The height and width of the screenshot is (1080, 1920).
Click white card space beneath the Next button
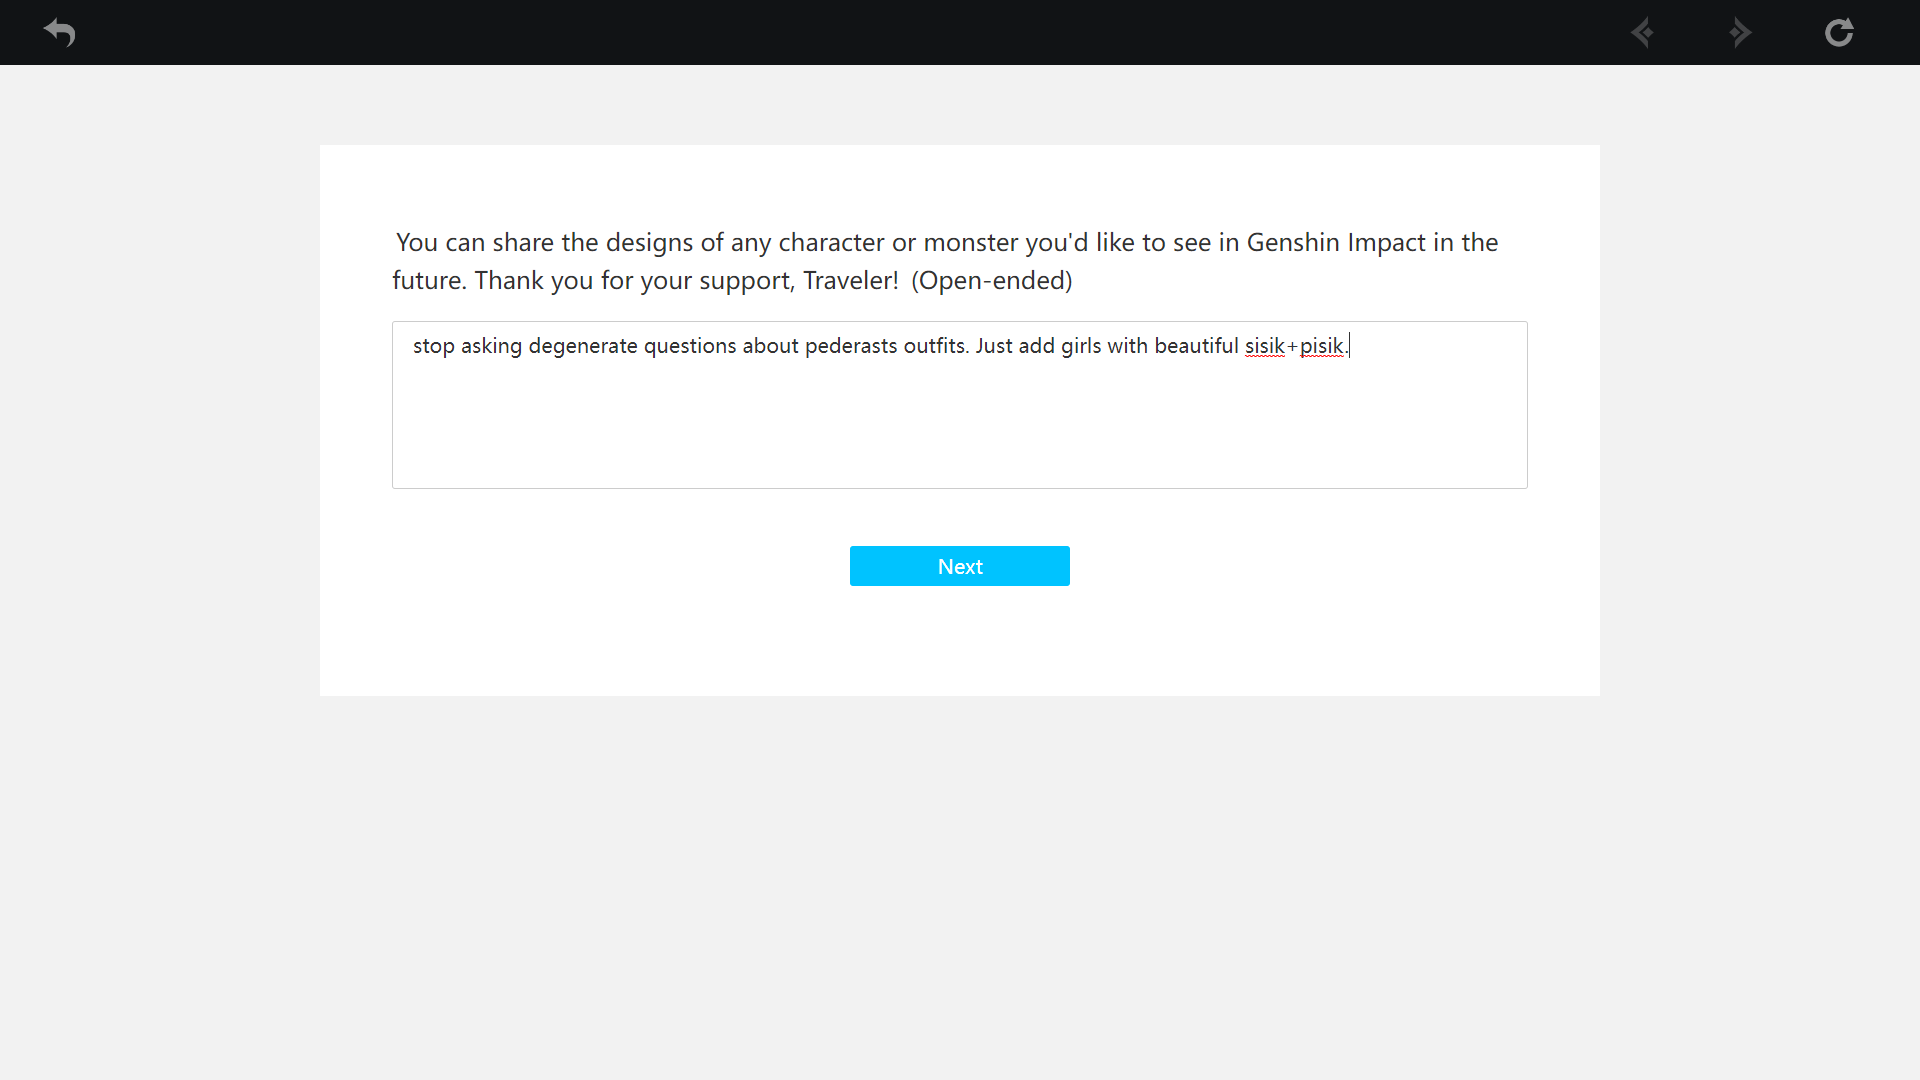coord(960,640)
